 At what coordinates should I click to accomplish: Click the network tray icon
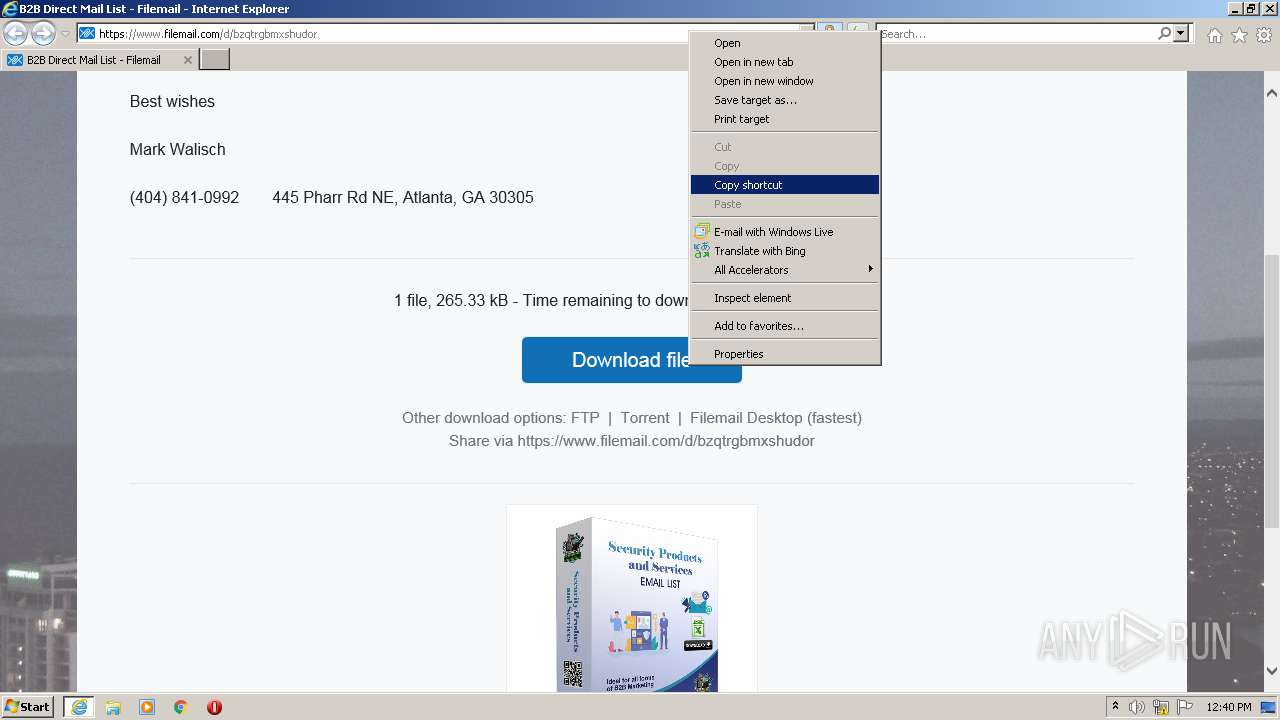tap(1161, 707)
